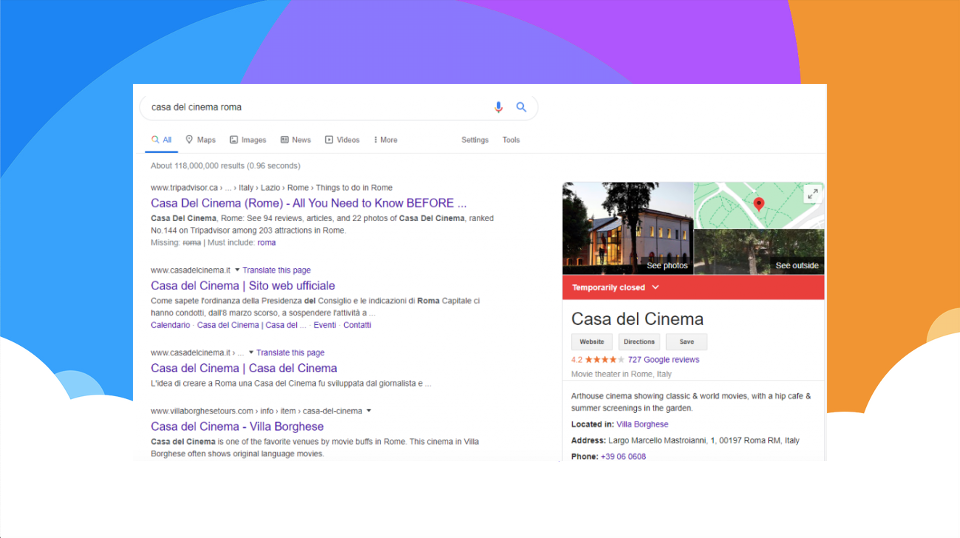The height and width of the screenshot is (538, 960).
Task: Click the 'See photos' building thumbnail
Action: click(x=628, y=228)
